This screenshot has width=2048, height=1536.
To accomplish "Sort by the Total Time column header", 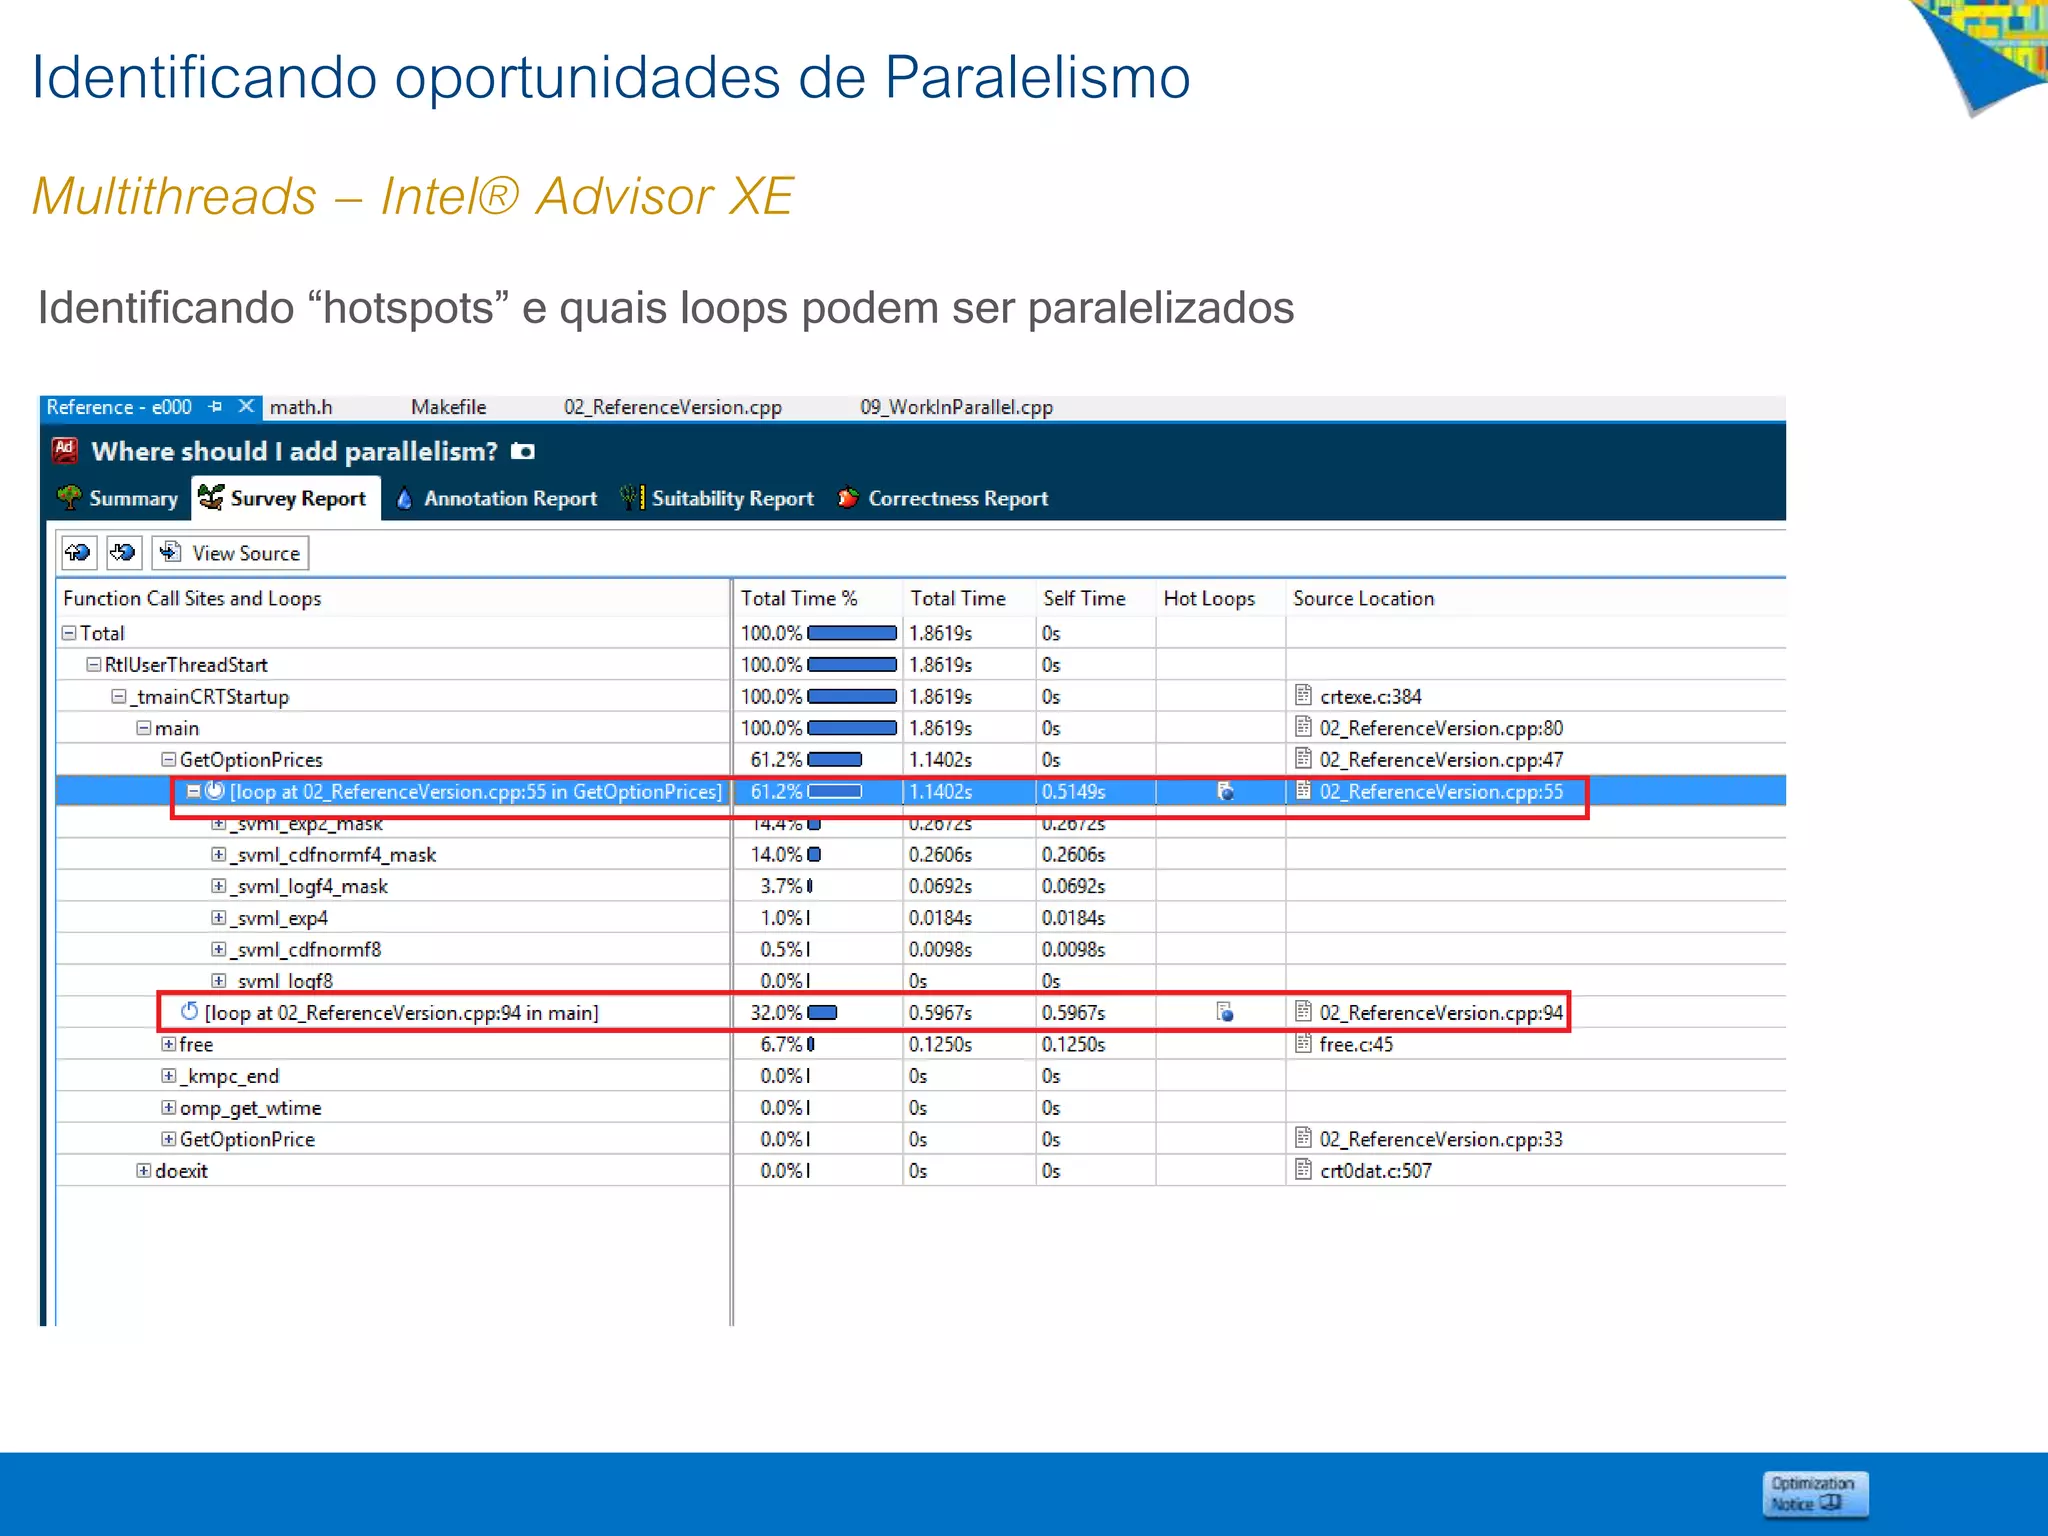I will pyautogui.click(x=969, y=598).
